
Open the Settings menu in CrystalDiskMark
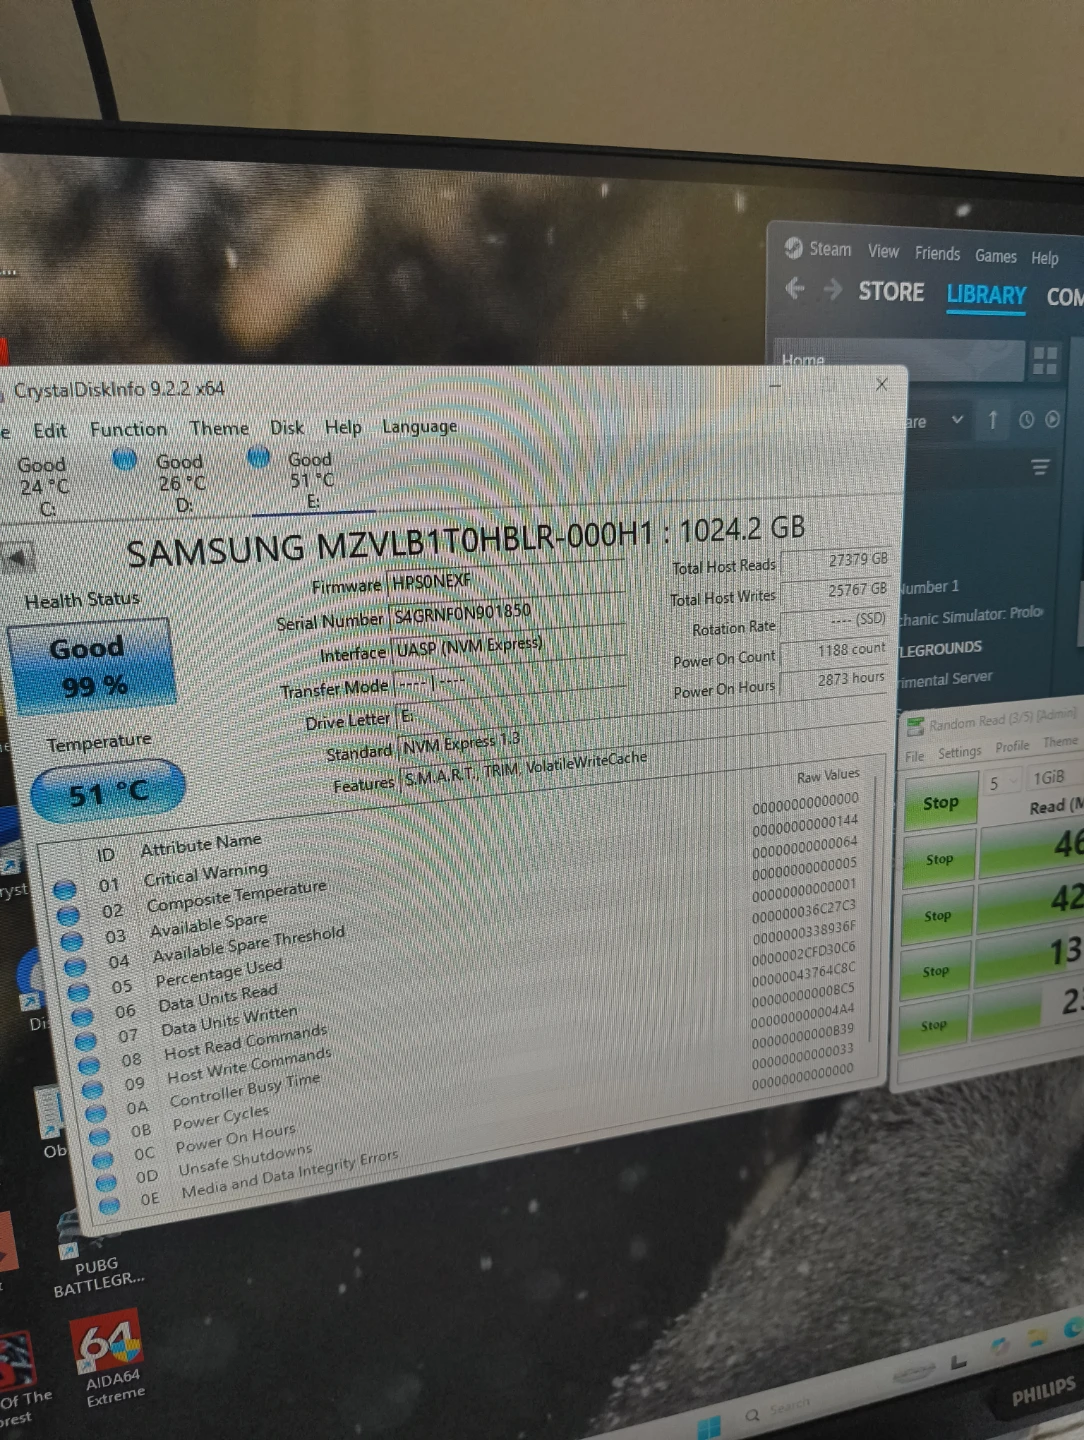959,752
